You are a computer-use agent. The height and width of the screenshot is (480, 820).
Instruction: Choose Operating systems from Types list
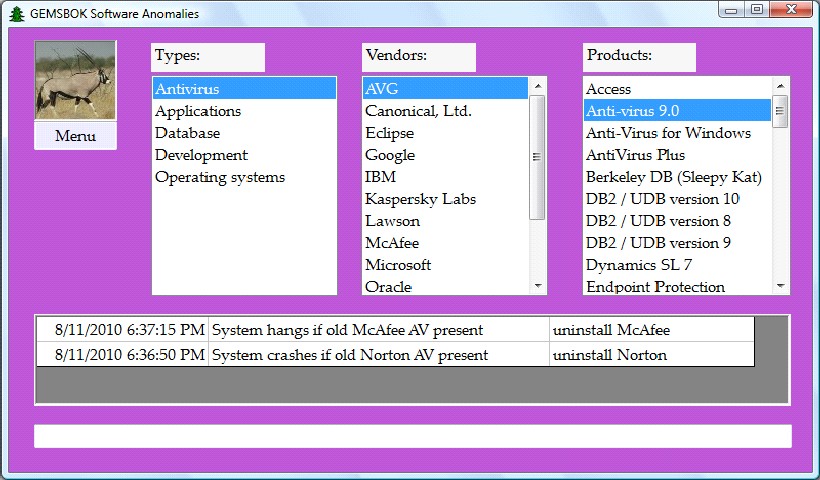pos(220,177)
